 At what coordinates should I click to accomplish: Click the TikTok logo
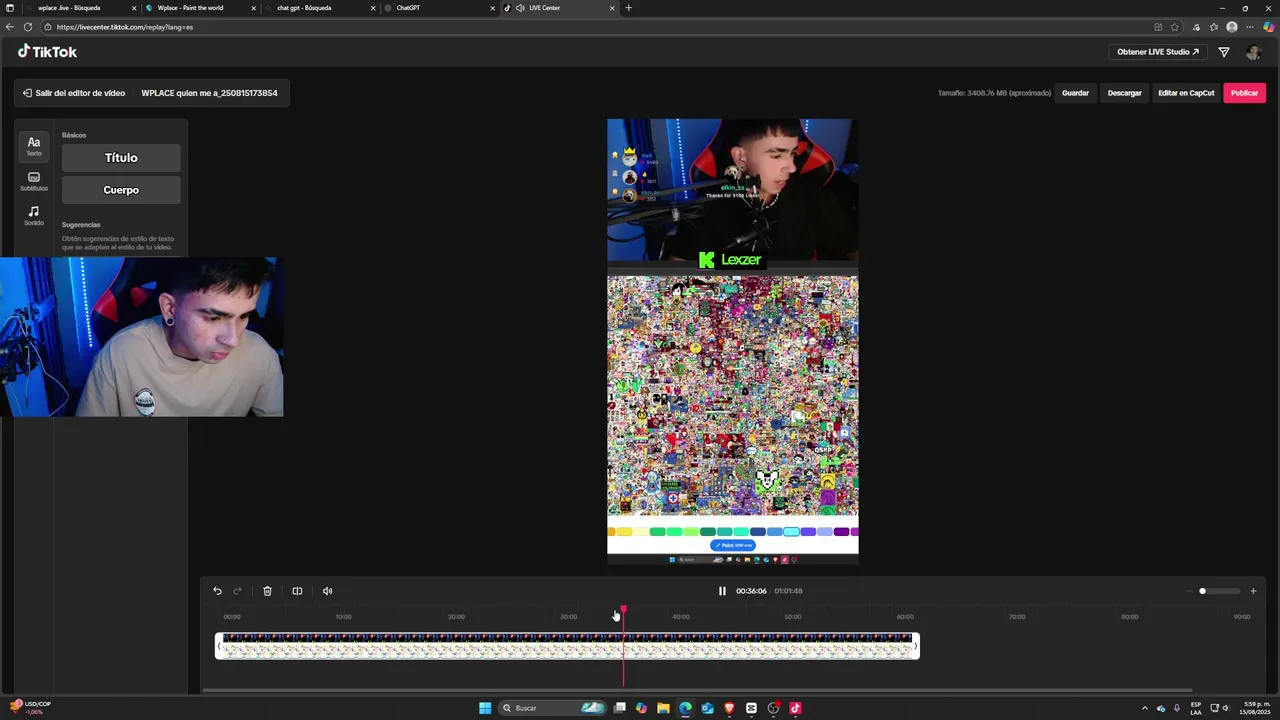[x=47, y=52]
